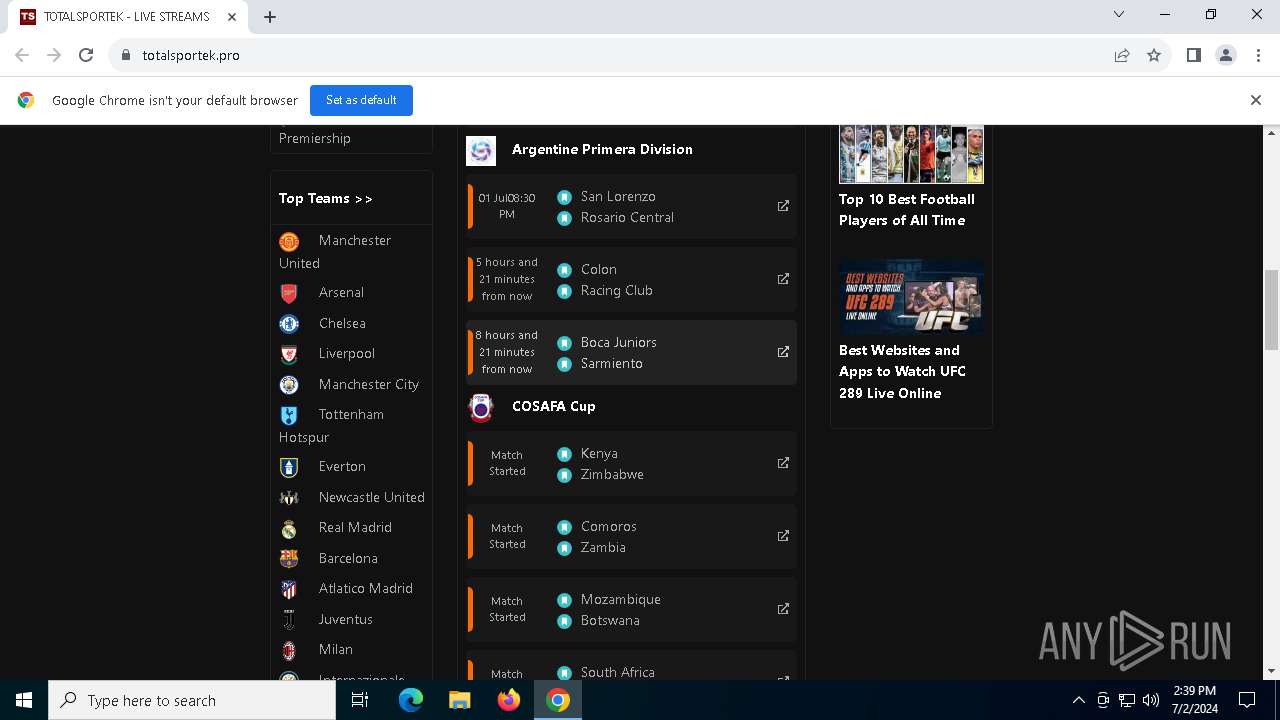1280x720 pixels.
Task: Bookmark this page with star icon
Action: [x=1154, y=55]
